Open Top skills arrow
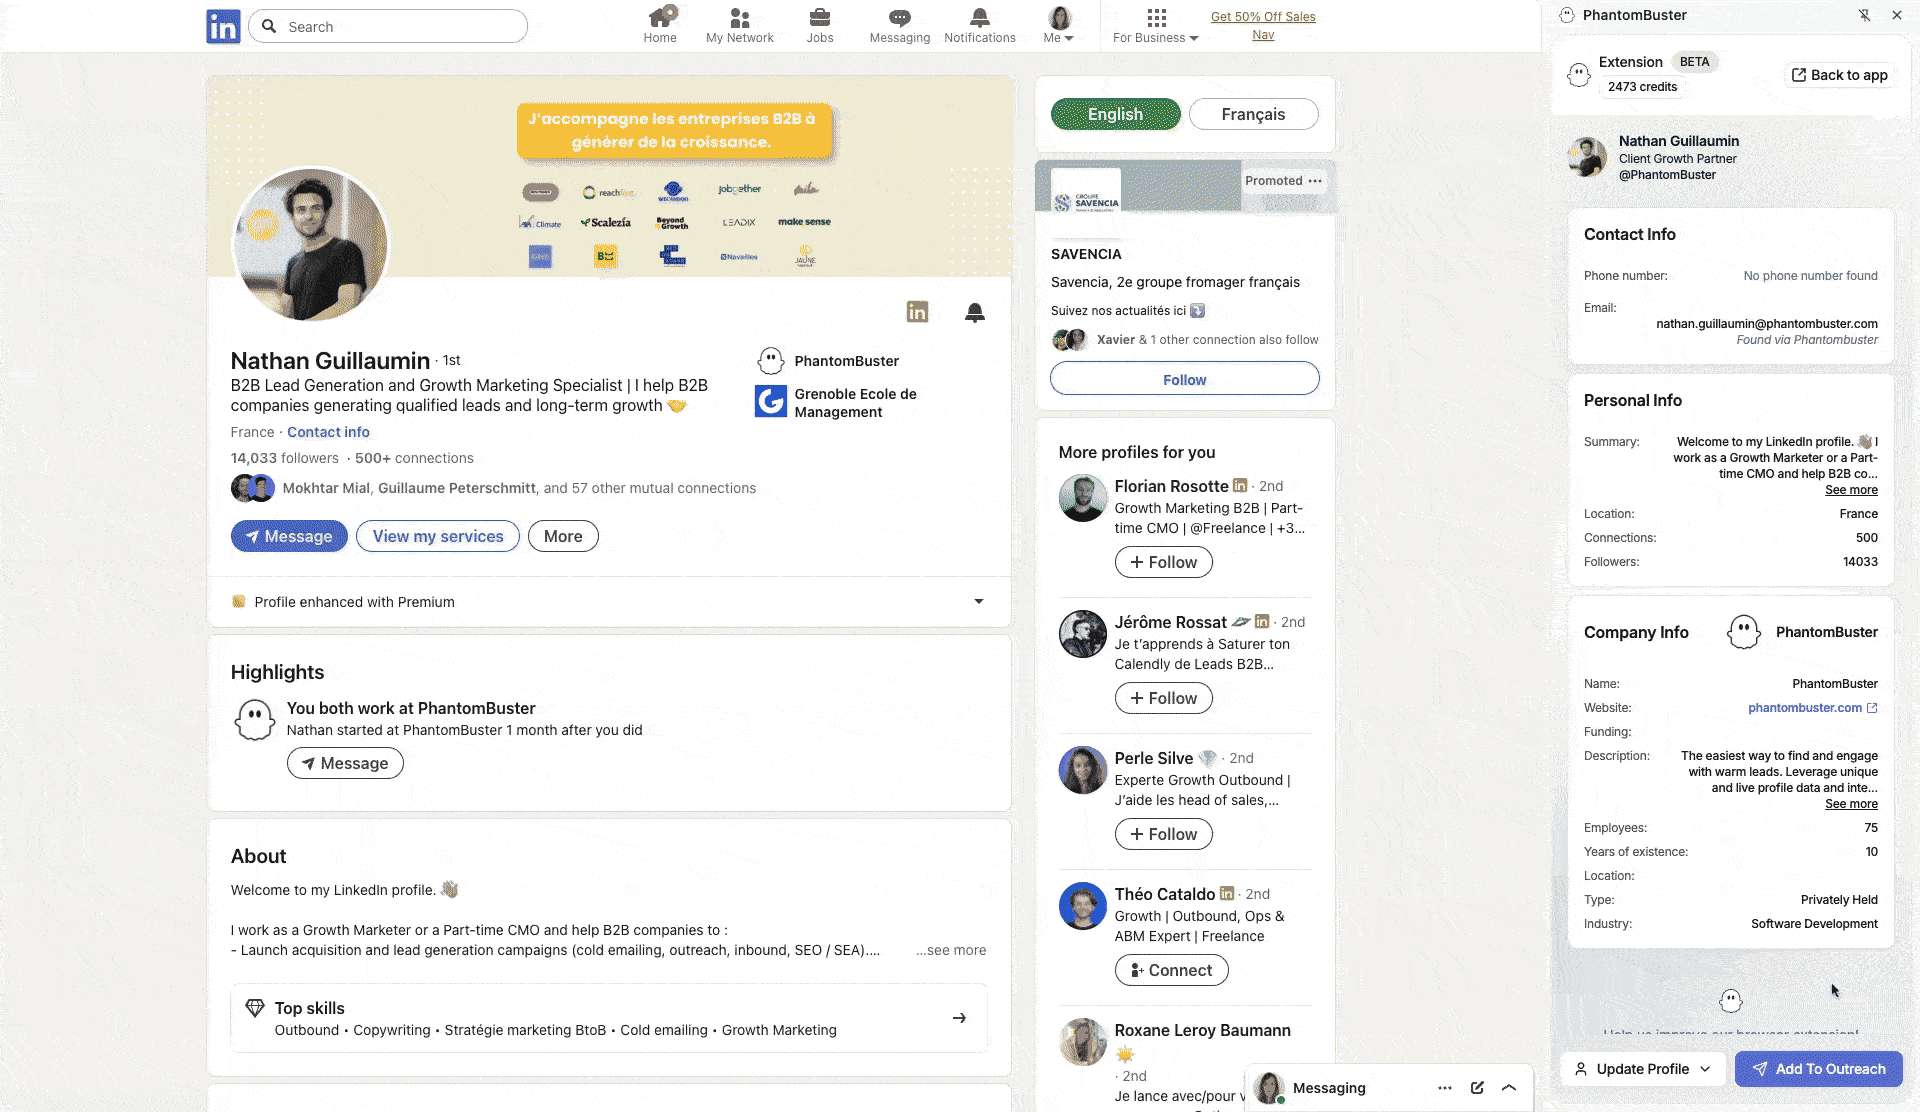 coord(959,1018)
